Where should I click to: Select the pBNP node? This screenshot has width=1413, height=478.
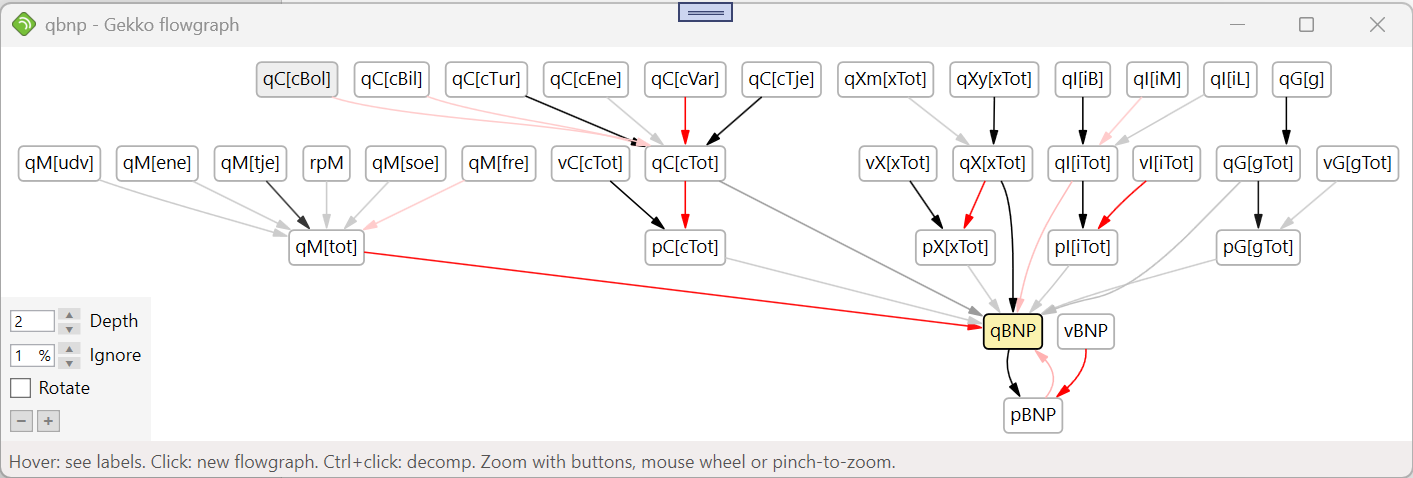point(1033,415)
